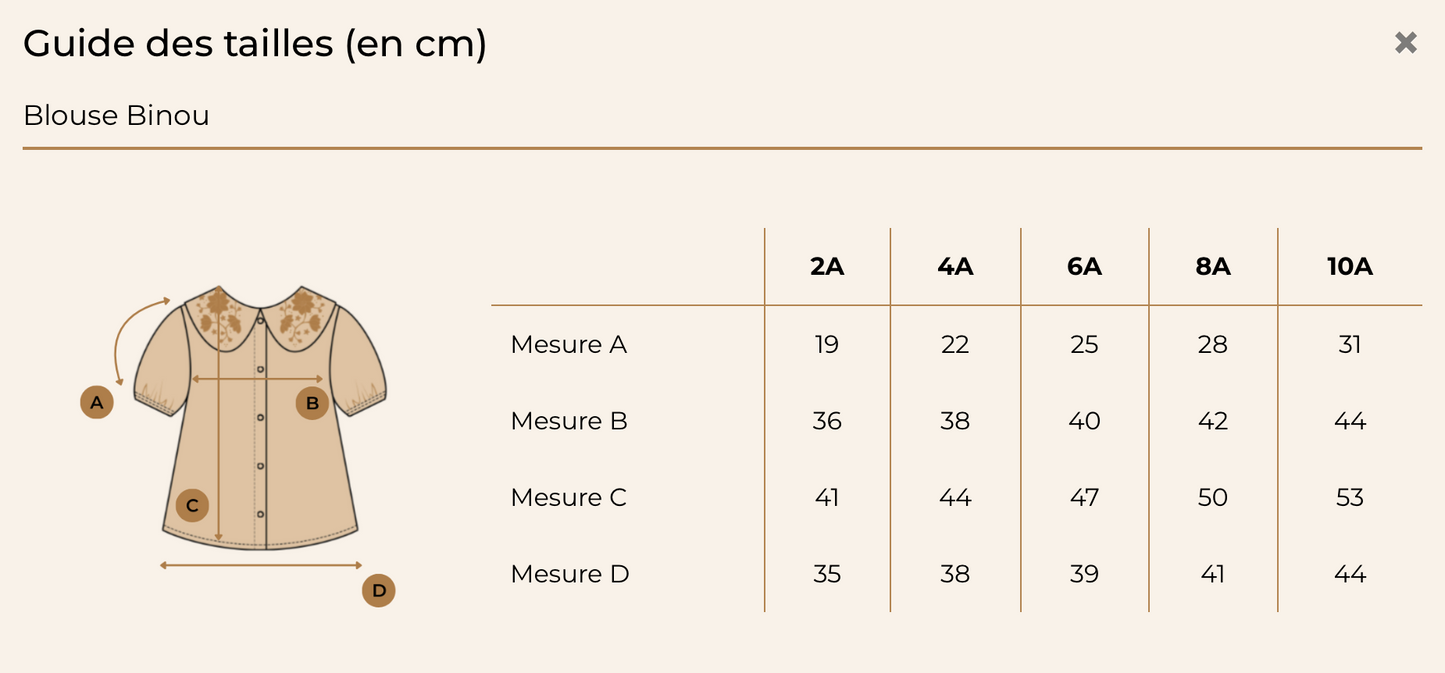Click the Mesure D row label
The height and width of the screenshot is (673, 1445).
click(x=570, y=574)
